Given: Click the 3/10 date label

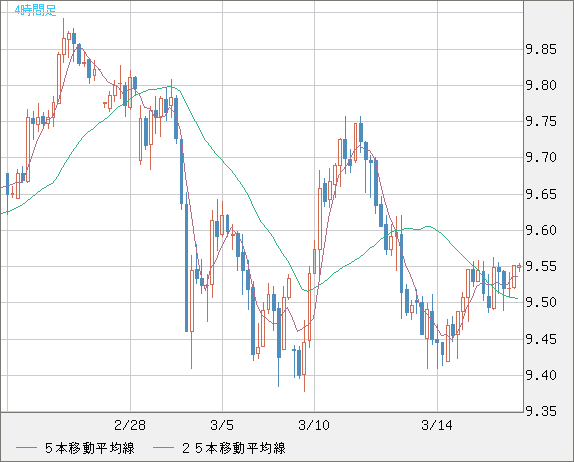Looking at the screenshot, I should coord(314,425).
